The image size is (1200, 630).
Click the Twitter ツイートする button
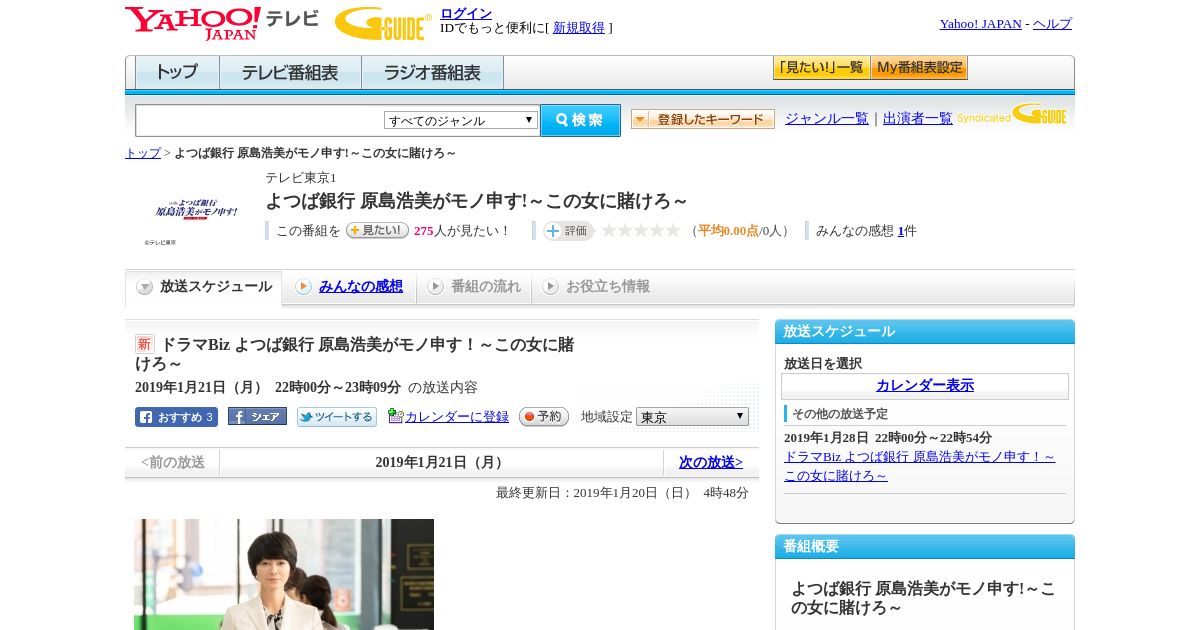click(x=337, y=417)
